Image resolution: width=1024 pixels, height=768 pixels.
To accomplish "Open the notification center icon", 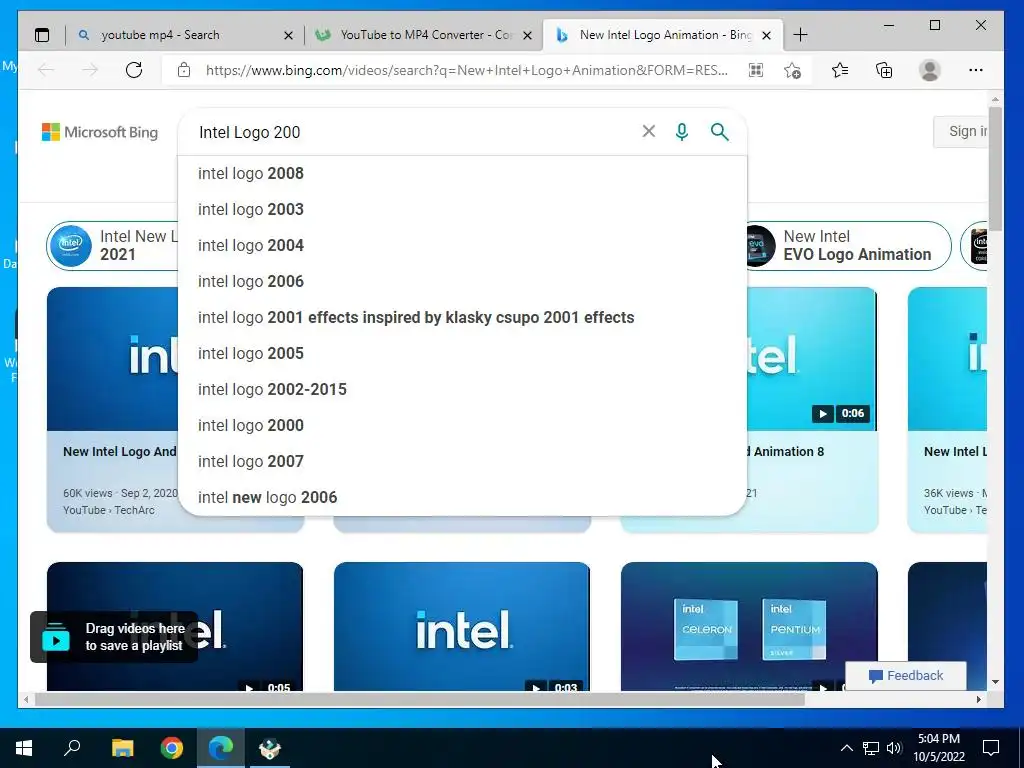I will tap(991, 748).
